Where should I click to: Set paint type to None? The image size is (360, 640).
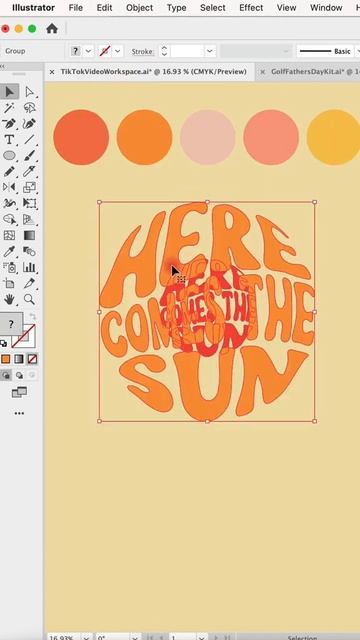pyautogui.click(x=32, y=359)
